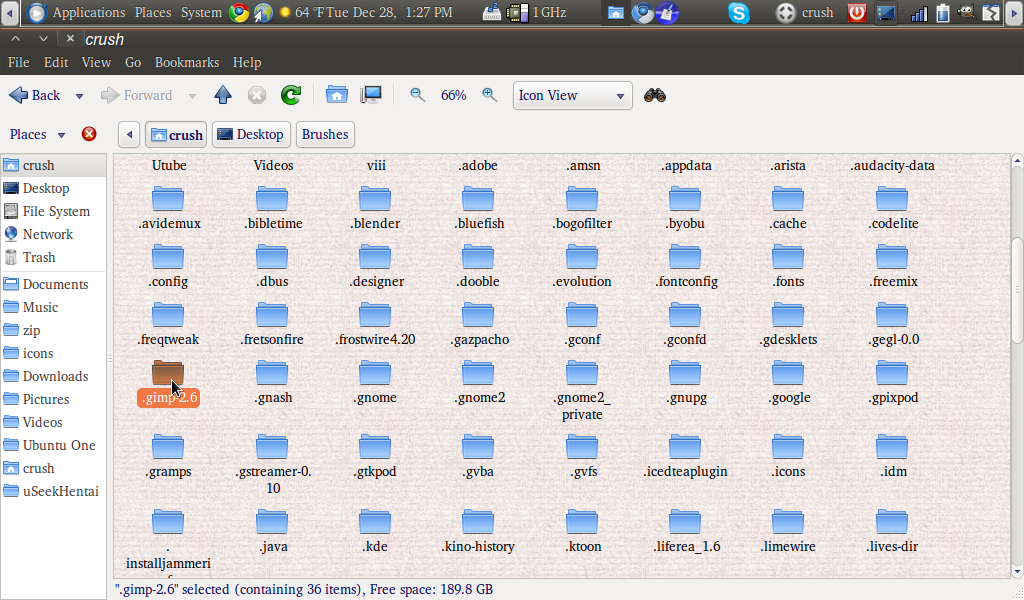The width and height of the screenshot is (1024, 600).
Task: Close the Places sidebar with red X
Action: 89,134
